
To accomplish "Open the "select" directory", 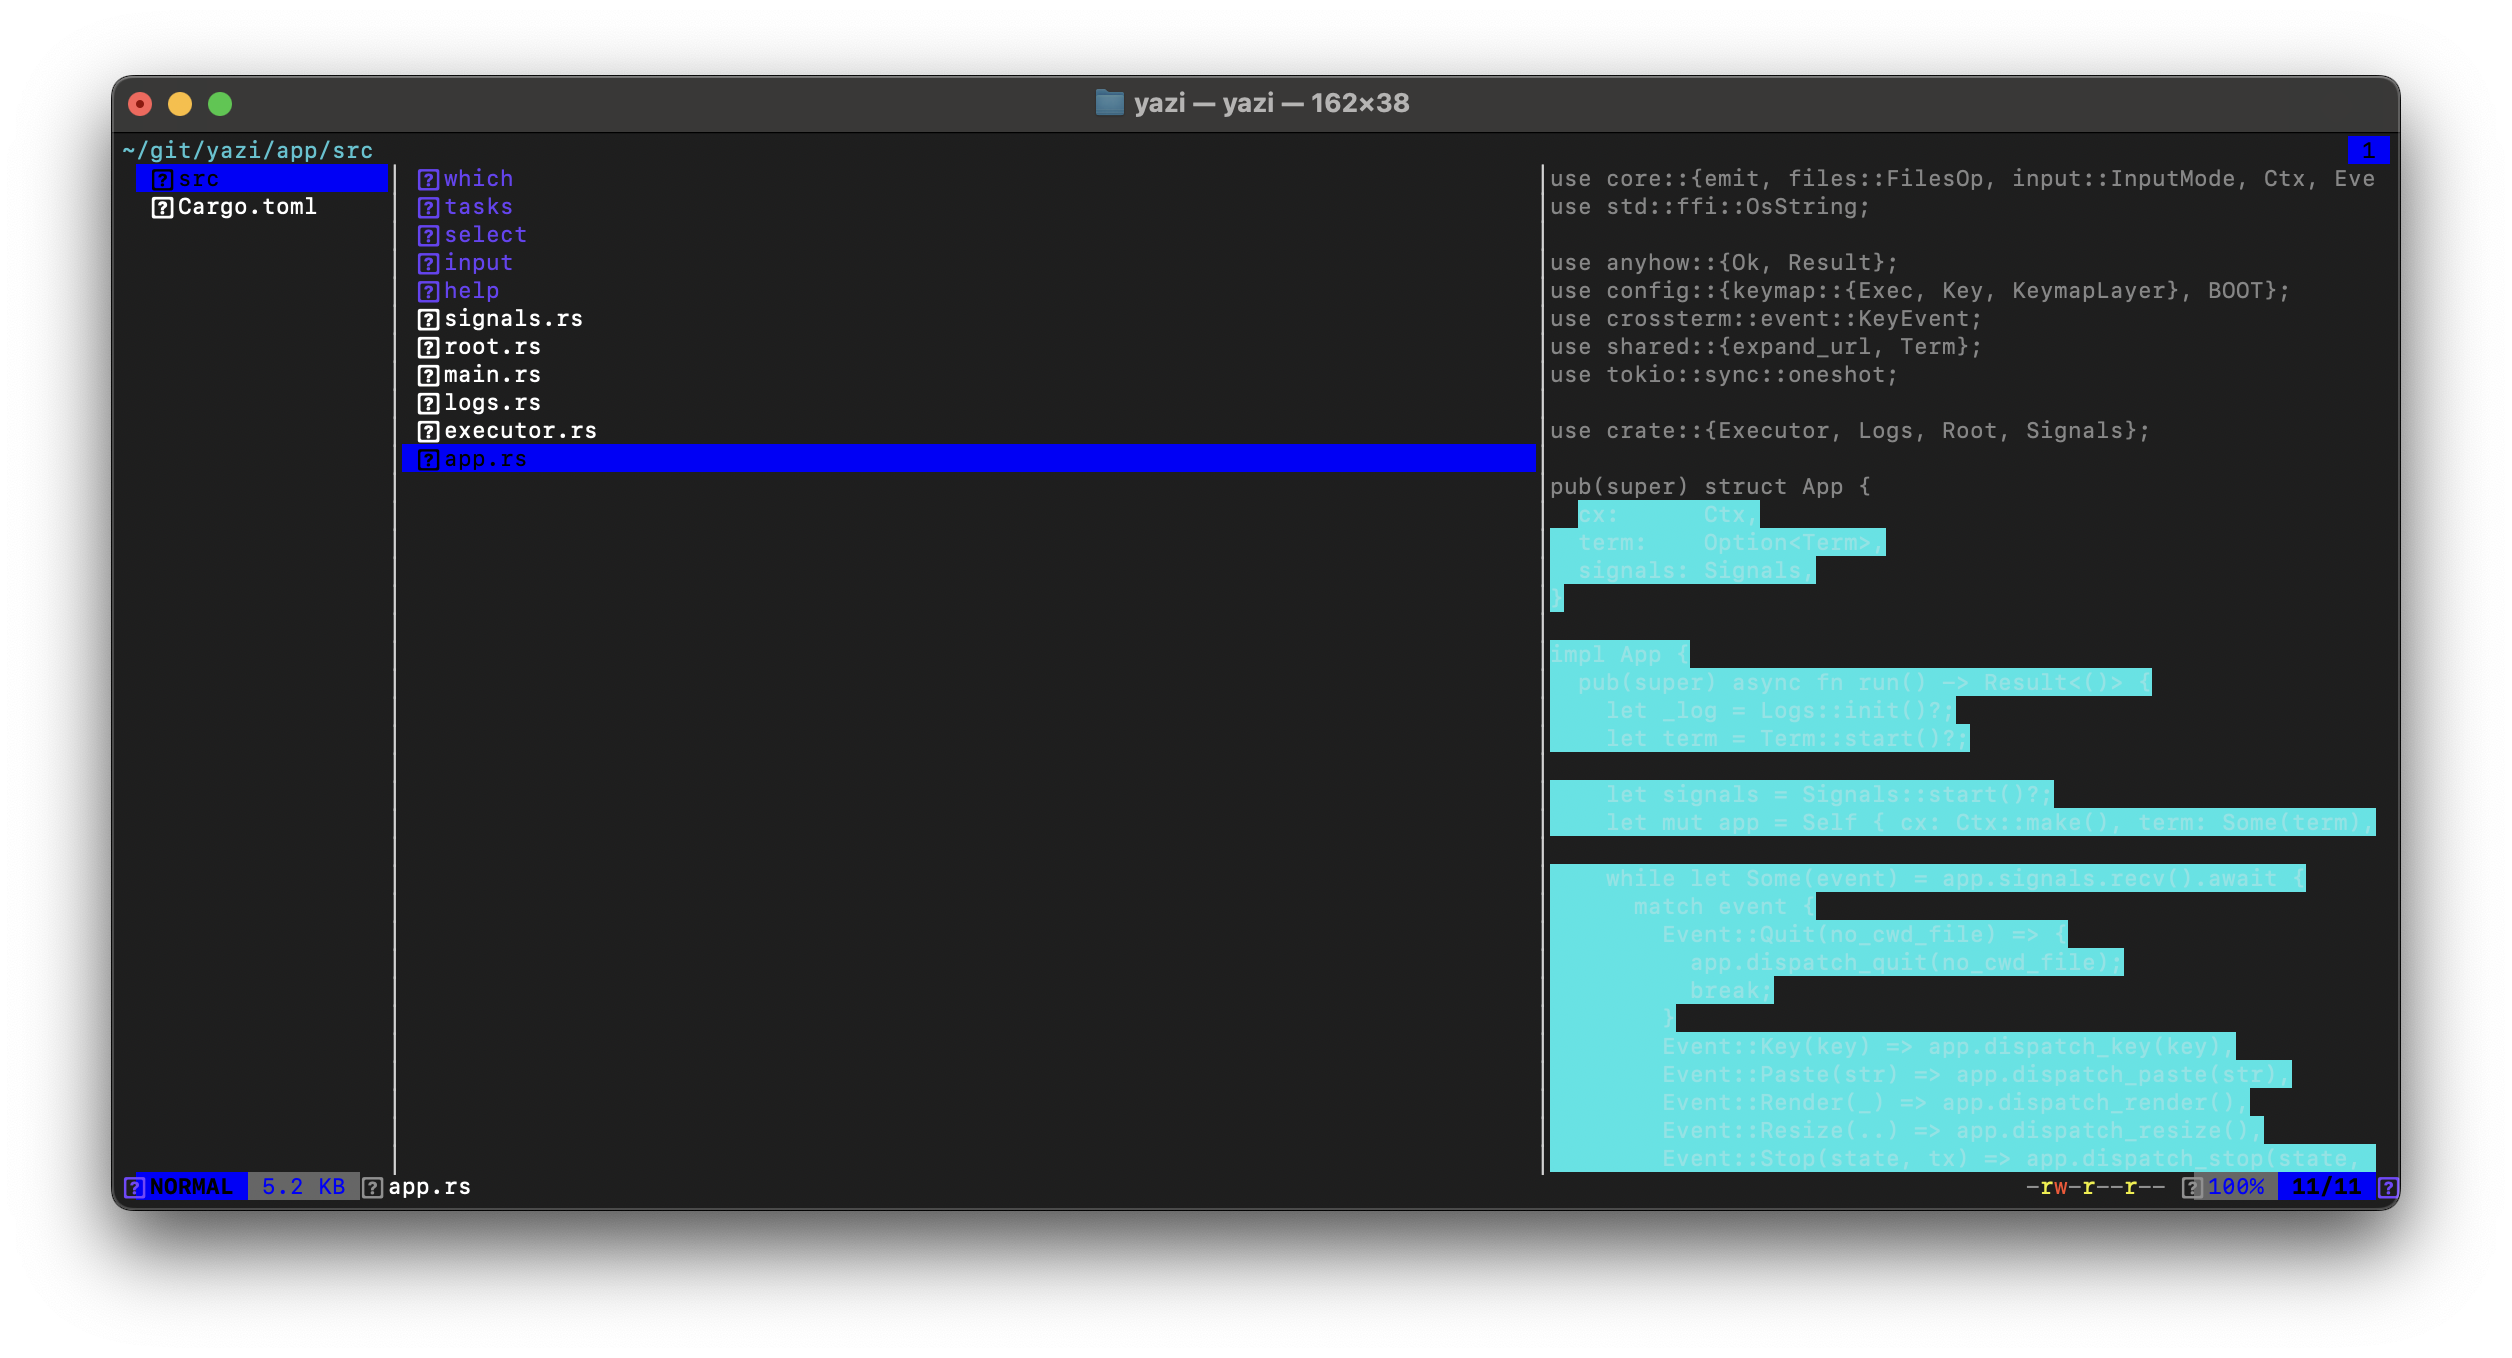I will [x=486, y=234].
